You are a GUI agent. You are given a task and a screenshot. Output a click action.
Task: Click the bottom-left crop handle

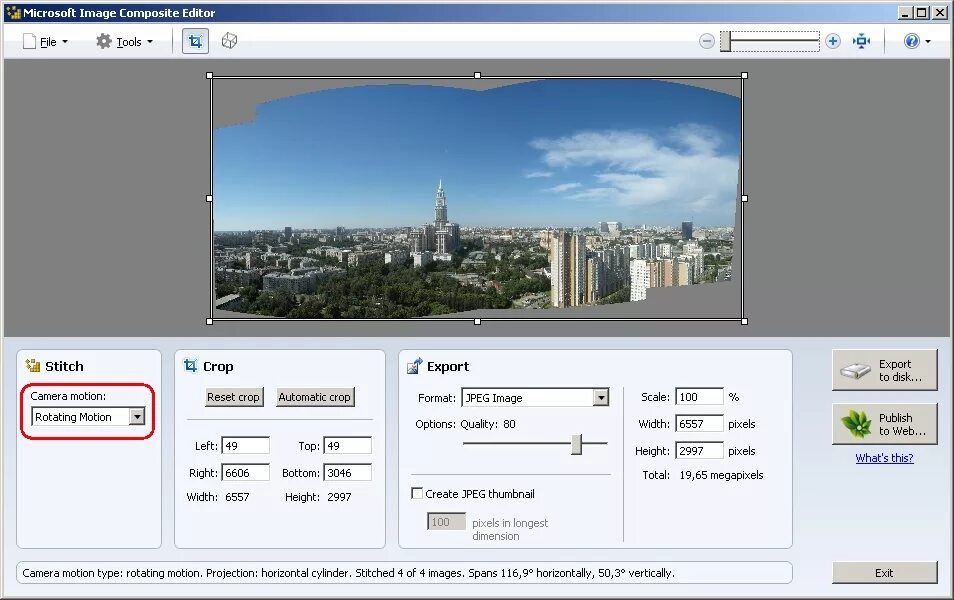coord(209,321)
